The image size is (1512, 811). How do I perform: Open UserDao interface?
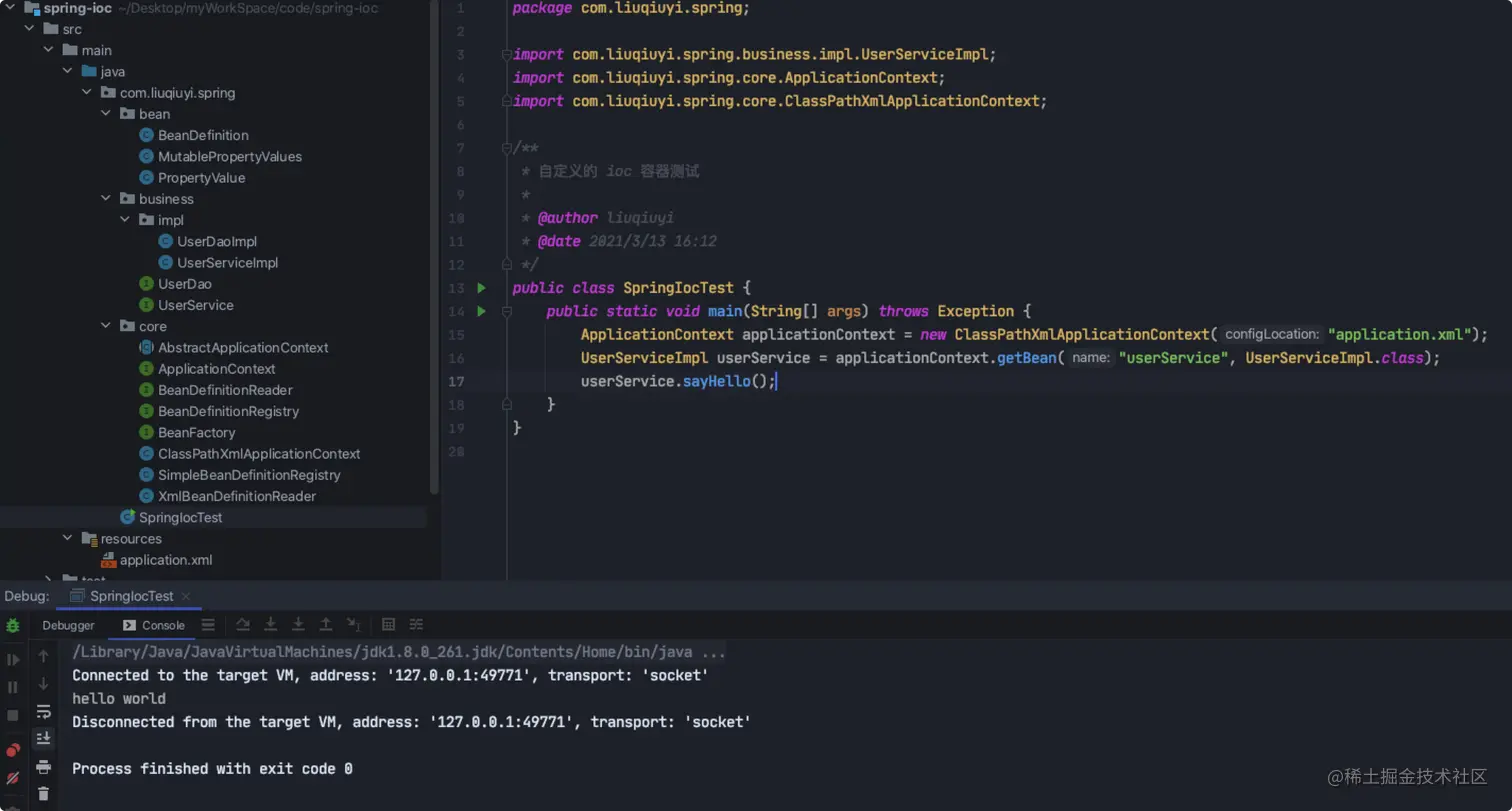coord(175,284)
